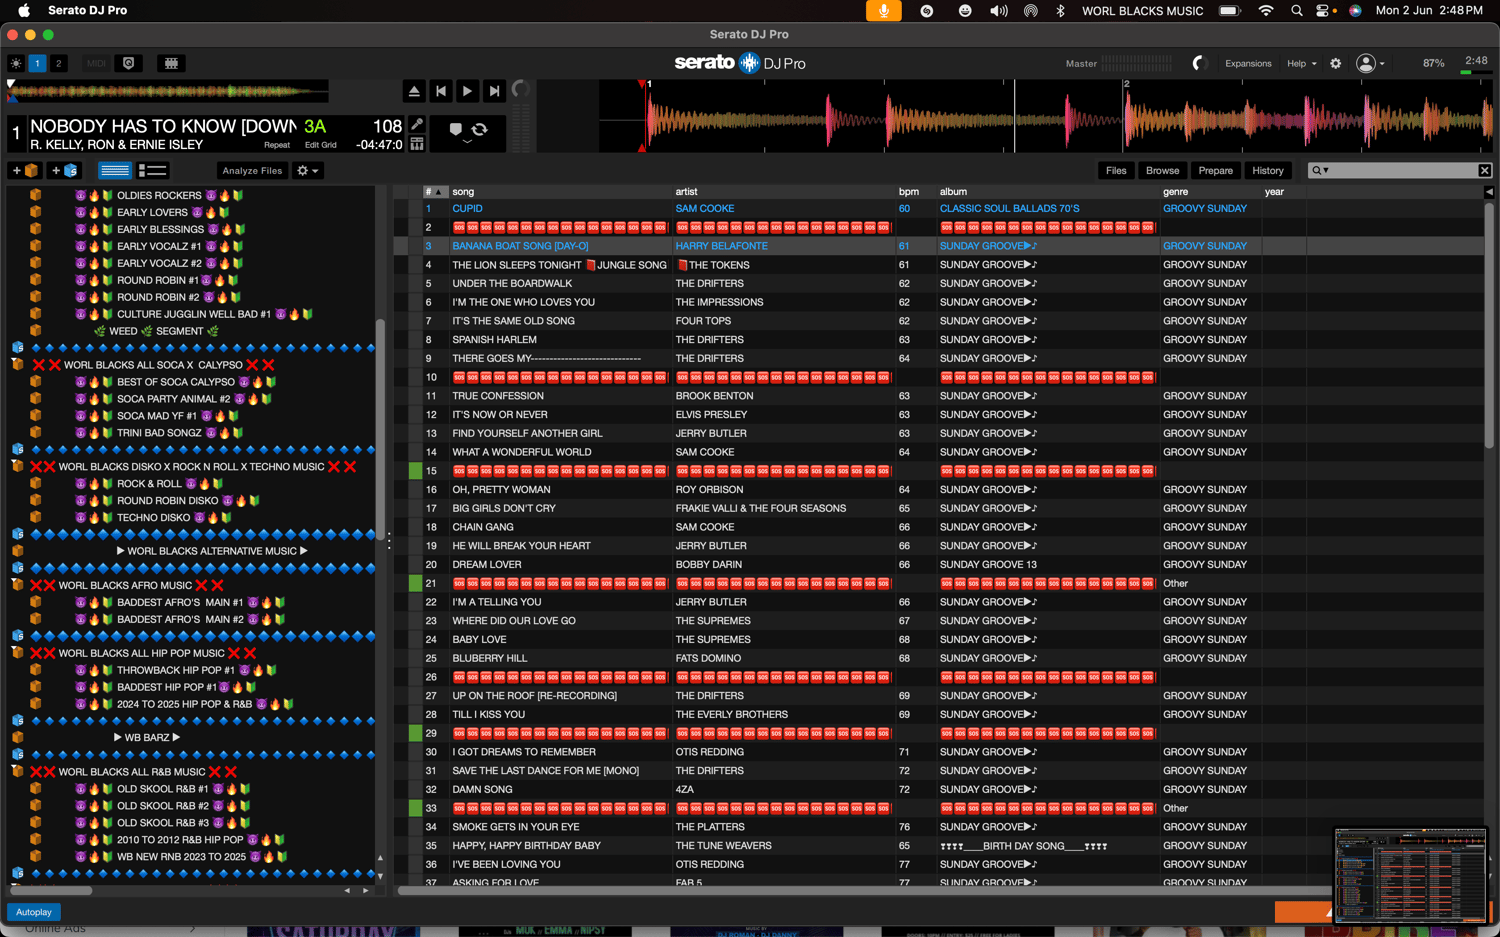Click the picture-in-picture screenshot thumbnail
The height and width of the screenshot is (937, 1500).
1410,875
